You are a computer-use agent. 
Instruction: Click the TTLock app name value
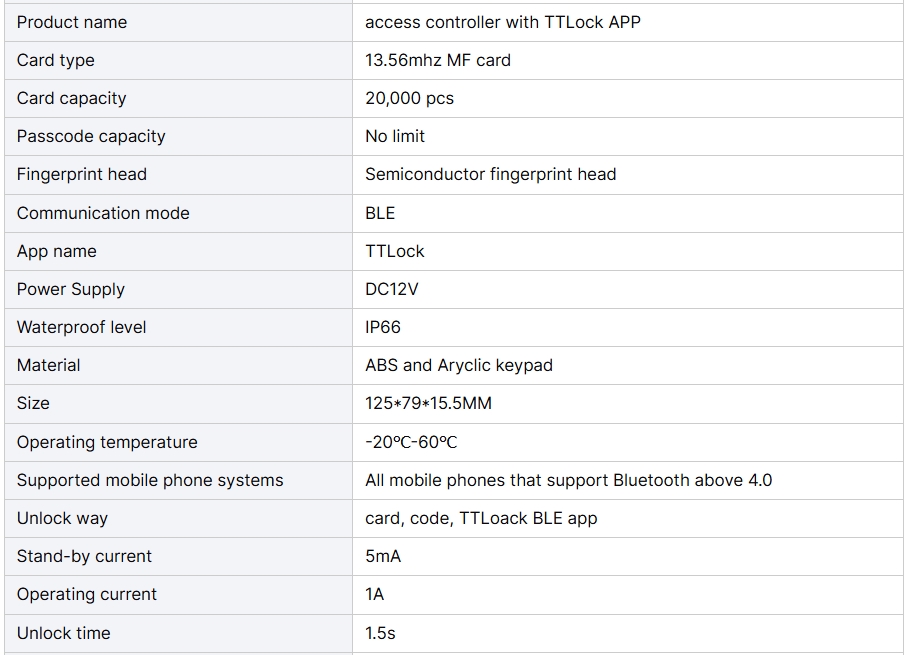click(394, 251)
